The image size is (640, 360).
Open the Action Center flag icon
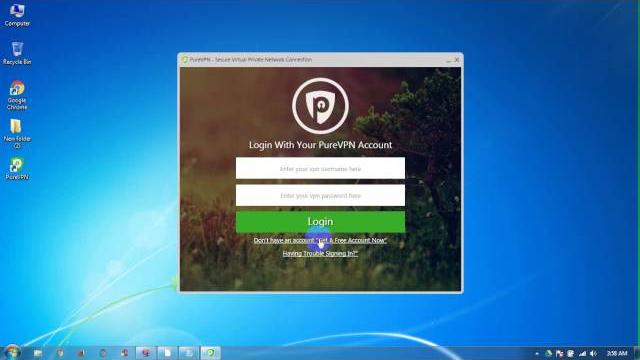[x=560, y=353]
